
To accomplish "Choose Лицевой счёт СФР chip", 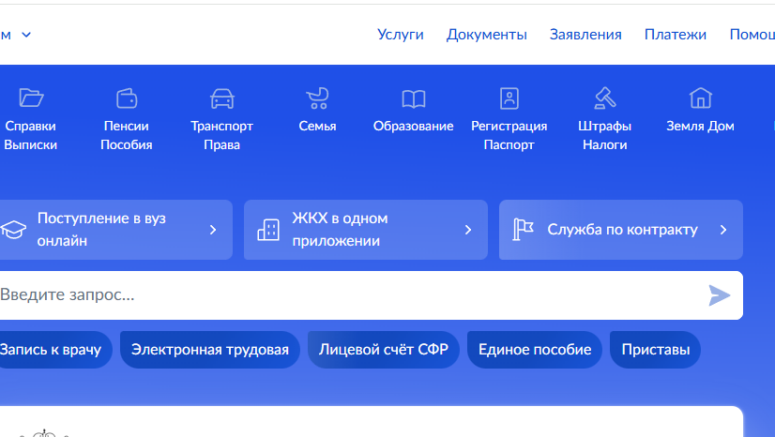I will coord(384,350).
